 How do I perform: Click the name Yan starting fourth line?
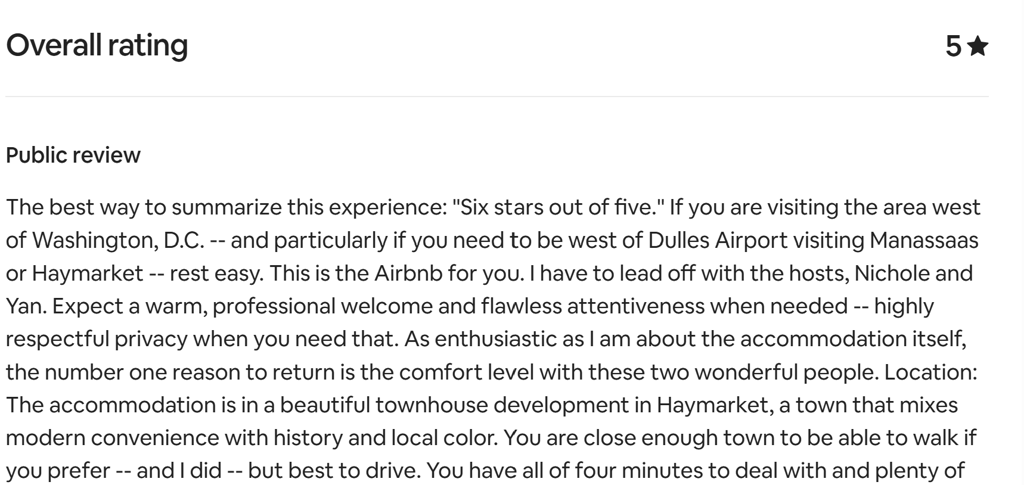(22, 305)
